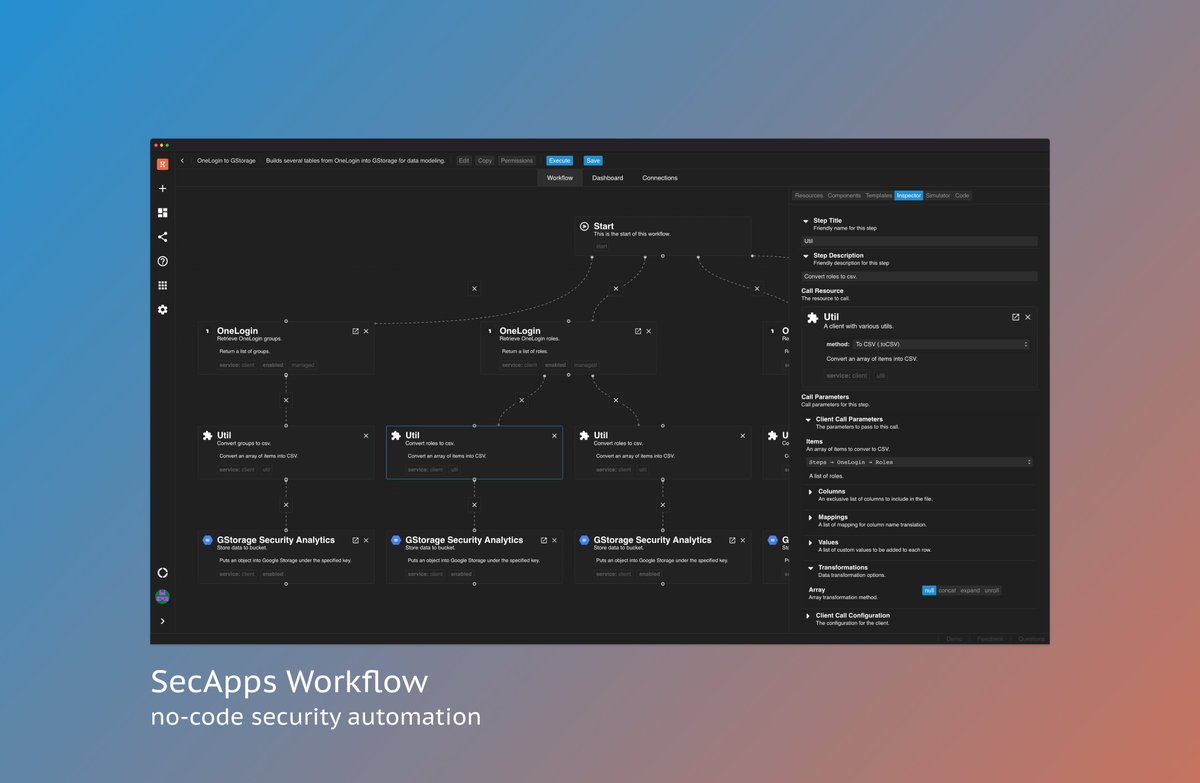The width and height of the screenshot is (1200, 783).
Task: Click the Edit button in header
Action: (464, 161)
